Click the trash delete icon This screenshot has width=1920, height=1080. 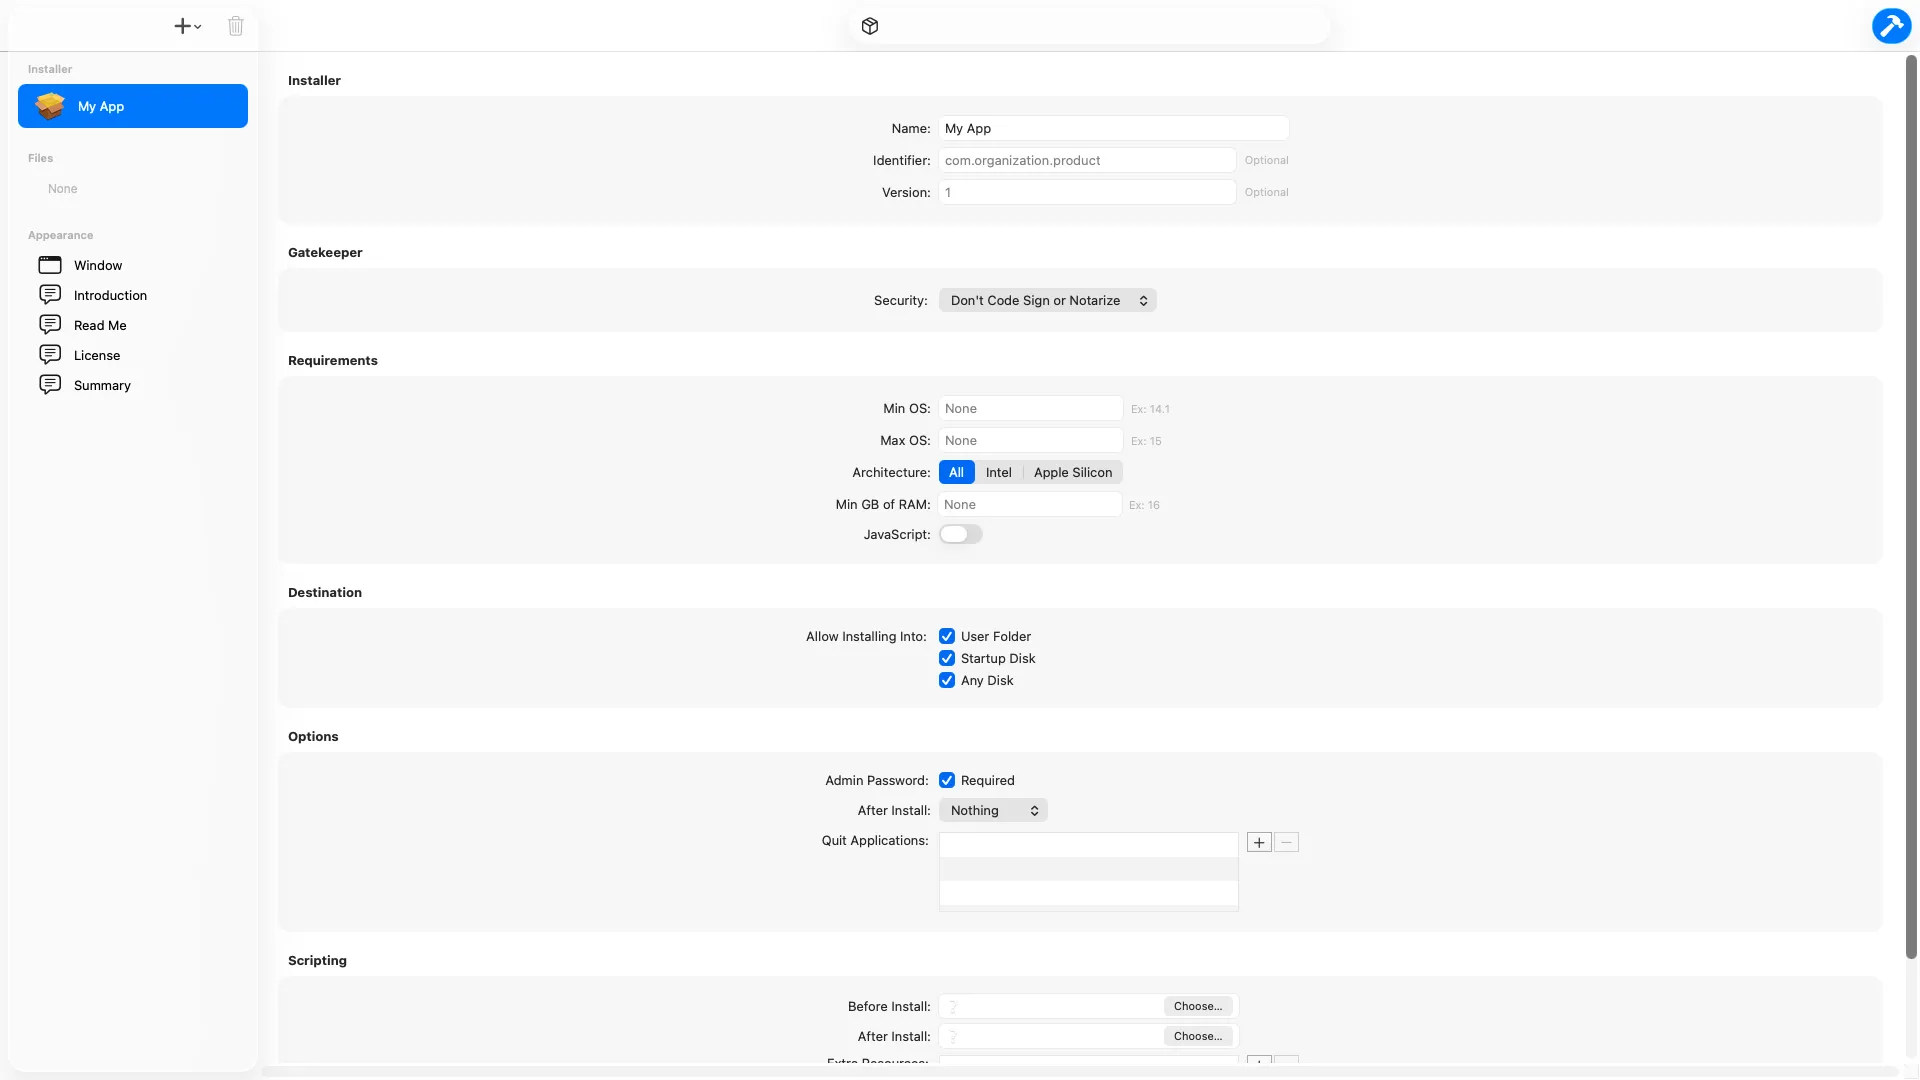[235, 26]
